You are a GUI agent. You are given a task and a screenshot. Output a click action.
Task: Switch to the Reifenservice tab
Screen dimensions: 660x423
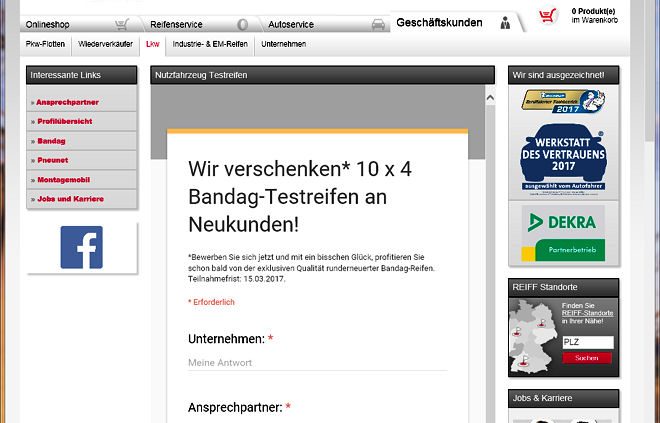pyautogui.click(x=176, y=24)
